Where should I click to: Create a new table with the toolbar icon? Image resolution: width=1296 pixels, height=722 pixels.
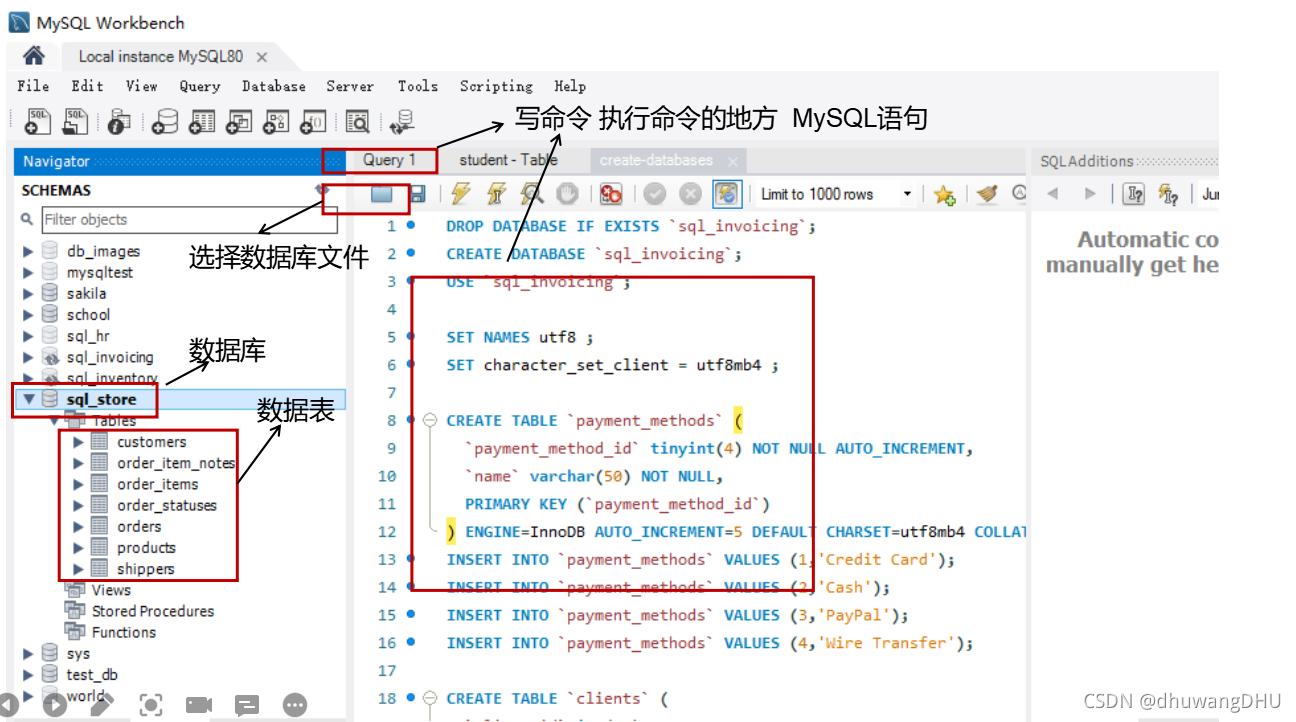pyautogui.click(x=202, y=121)
